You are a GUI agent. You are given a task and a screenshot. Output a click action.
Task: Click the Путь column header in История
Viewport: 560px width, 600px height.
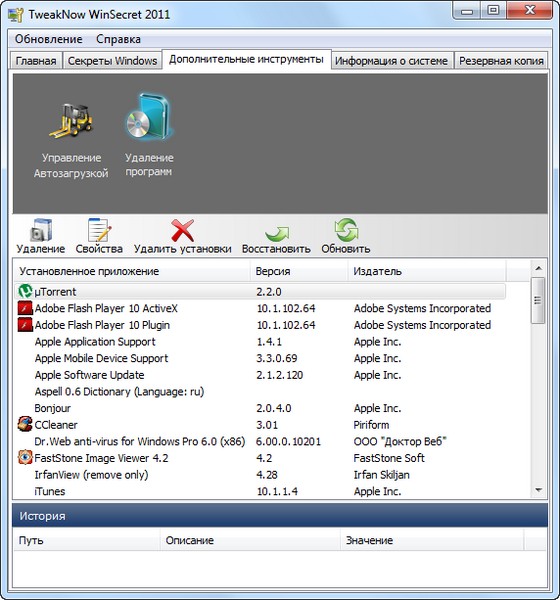[x=87, y=540]
